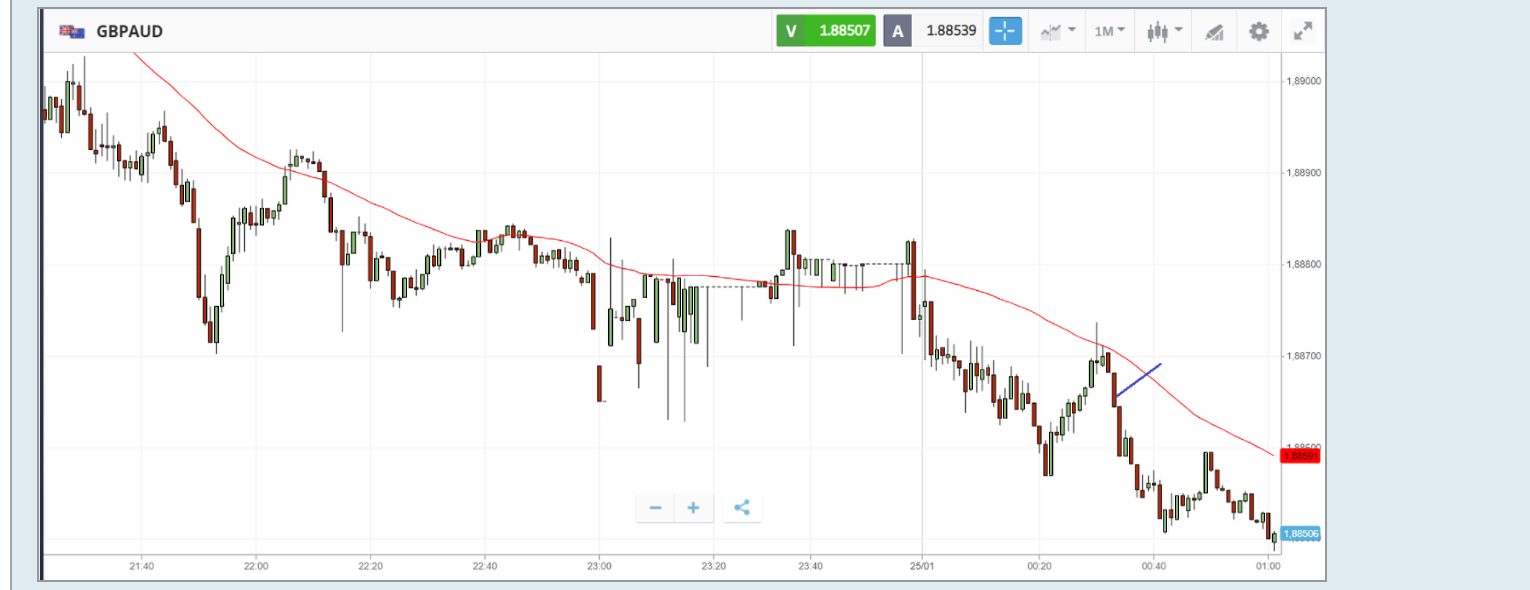
Task: Zoom out with the minus button
Action: pos(655,508)
